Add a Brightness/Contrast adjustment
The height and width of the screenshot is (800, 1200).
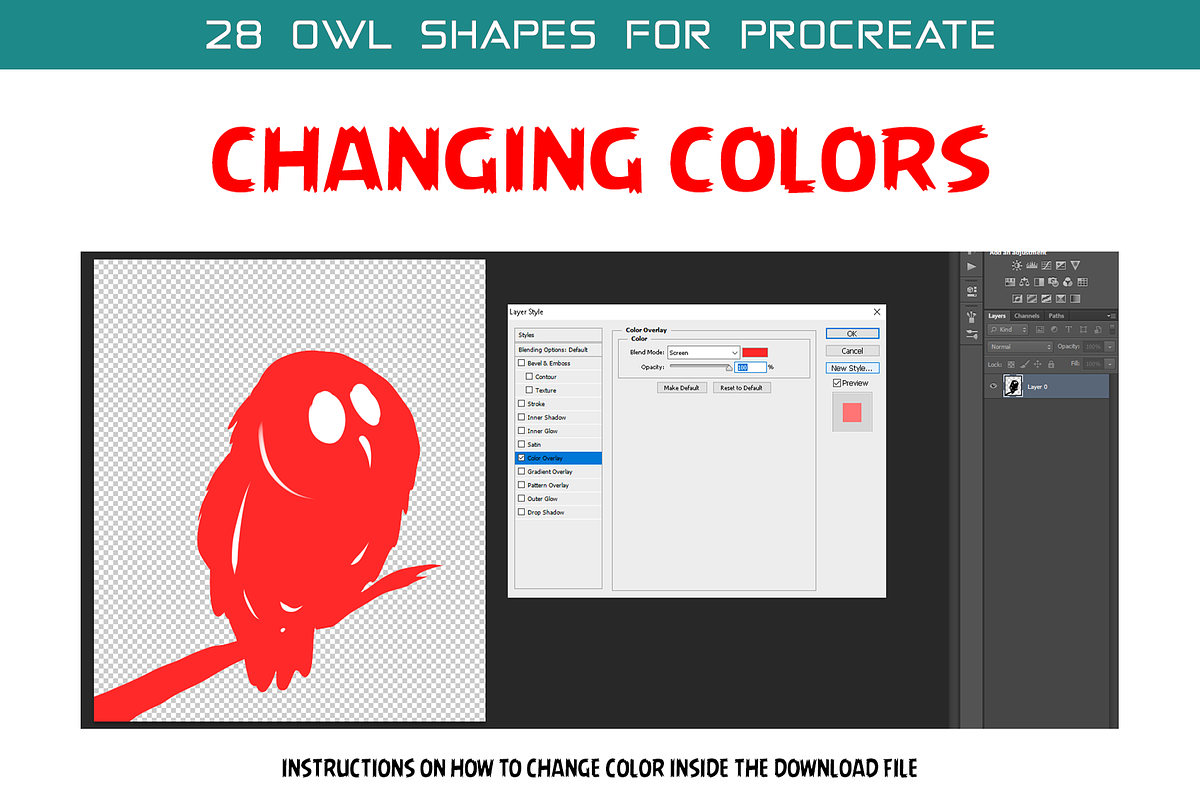point(1017,265)
